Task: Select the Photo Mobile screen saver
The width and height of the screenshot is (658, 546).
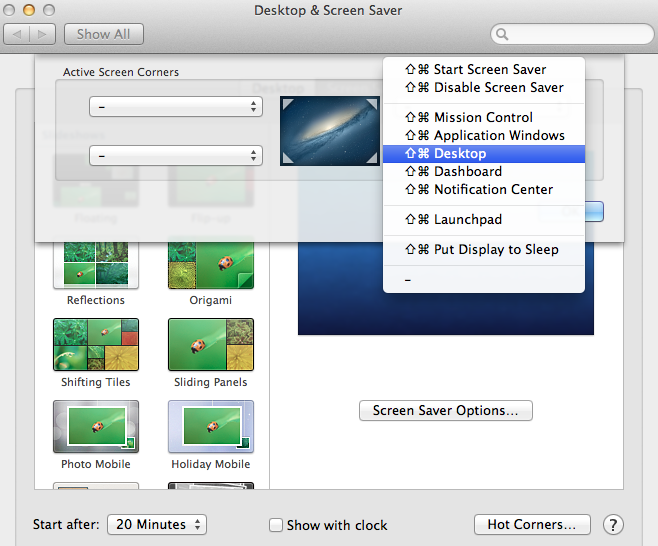Action: pyautogui.click(x=96, y=426)
